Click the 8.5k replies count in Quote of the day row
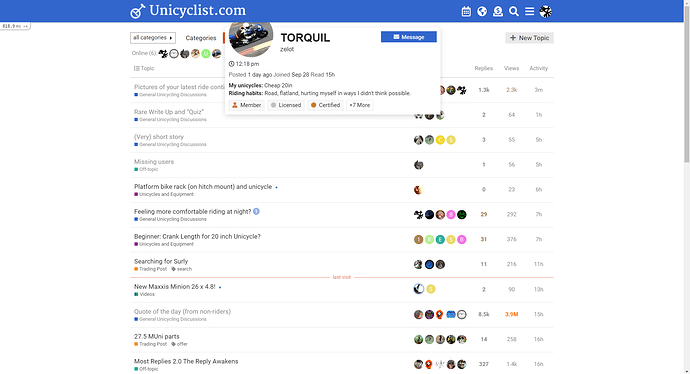This screenshot has width=690, height=374. coord(484,315)
